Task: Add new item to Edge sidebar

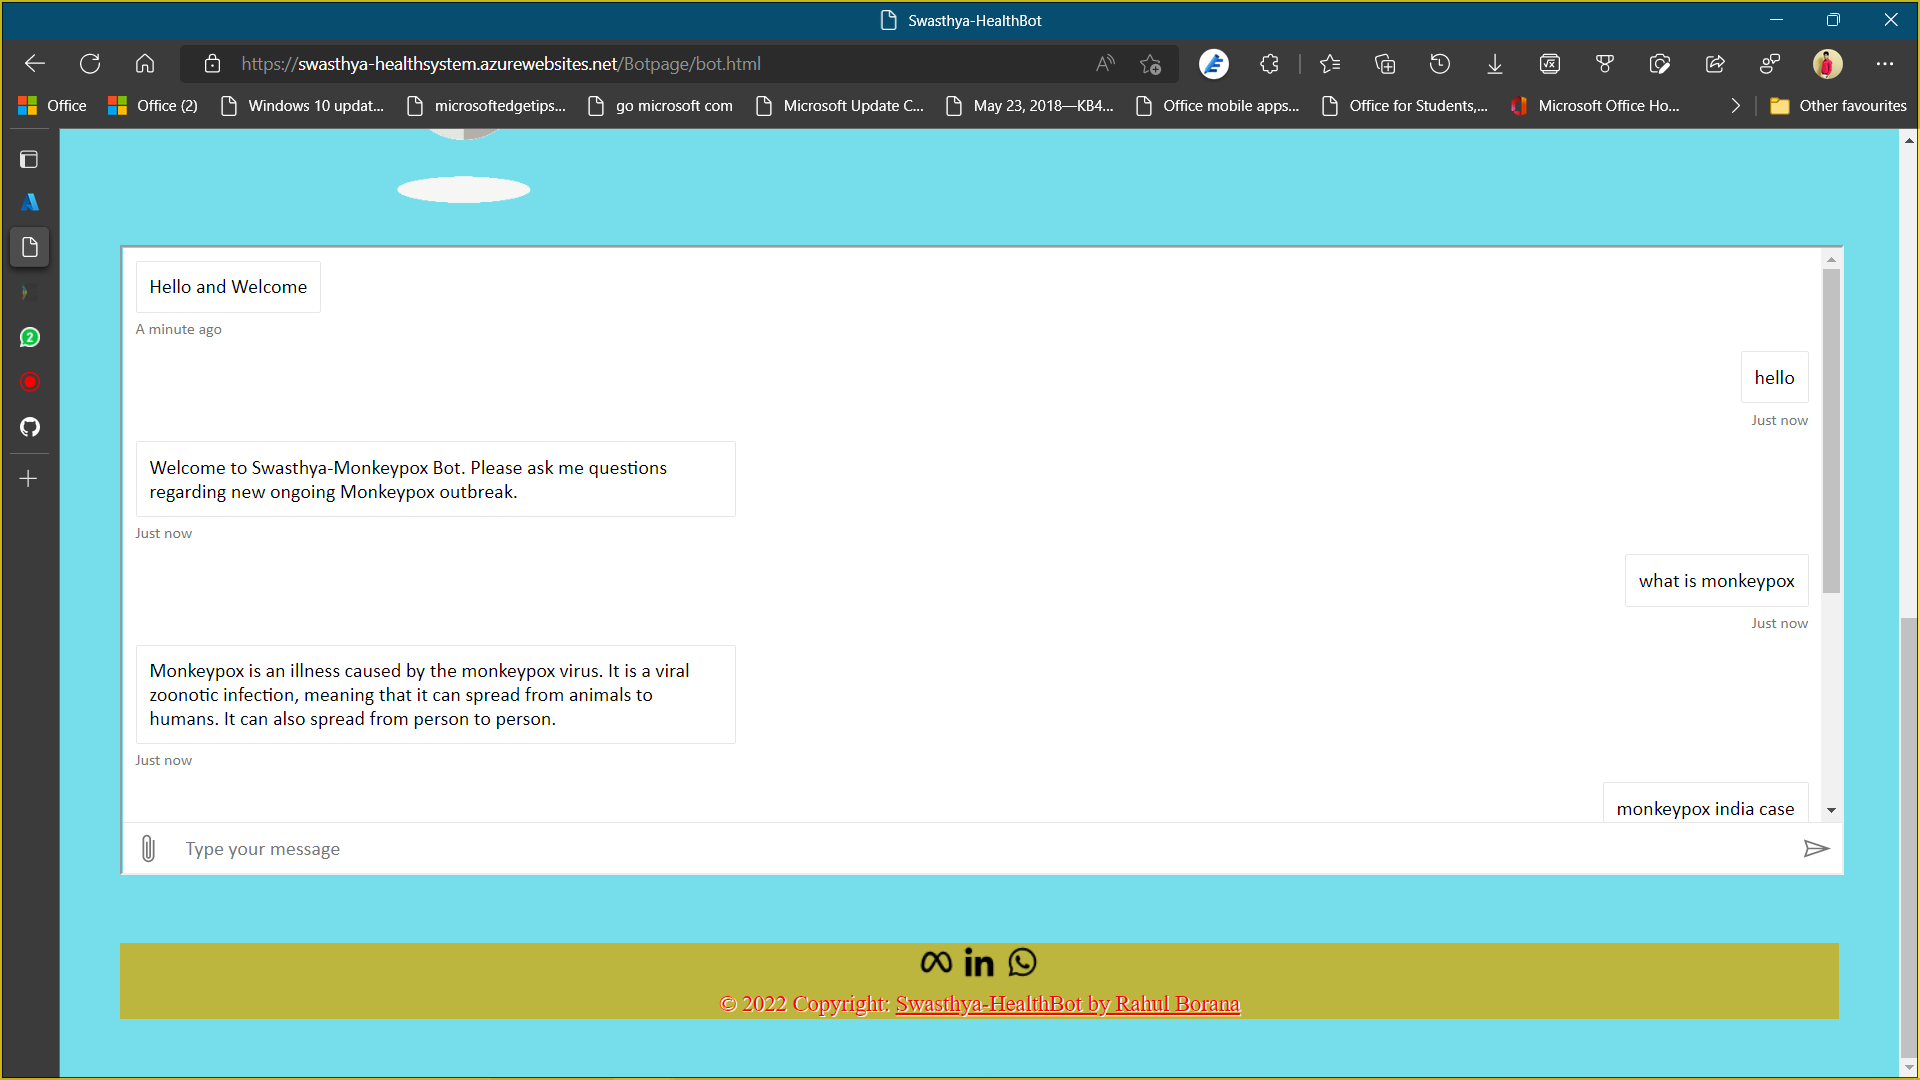Action: 29,479
